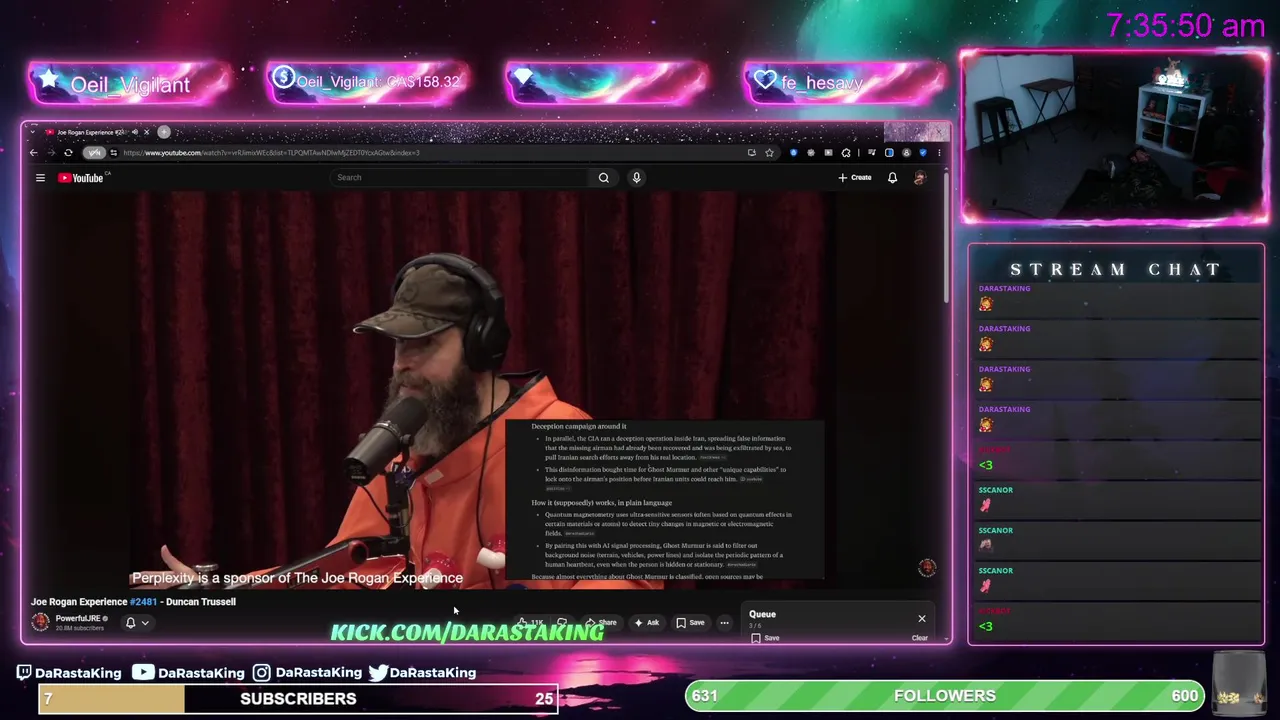The image size is (1280, 720).
Task: Click the KICK.COM/DARASTAKING overlay text
Action: pyautogui.click(x=467, y=632)
